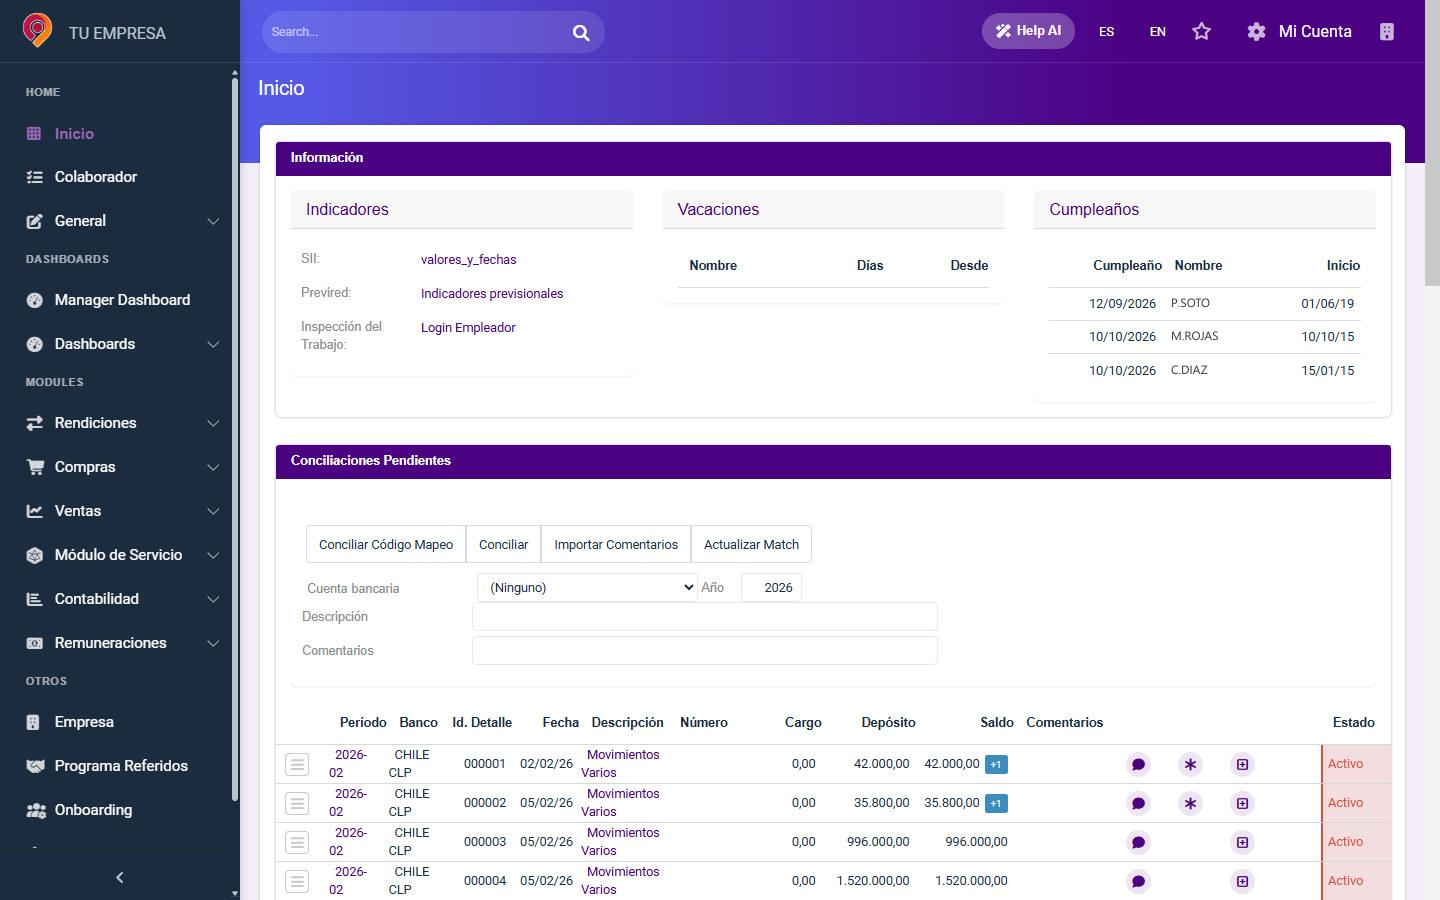
Task: Open comment bubble for row 000001
Action: pos(1138,764)
